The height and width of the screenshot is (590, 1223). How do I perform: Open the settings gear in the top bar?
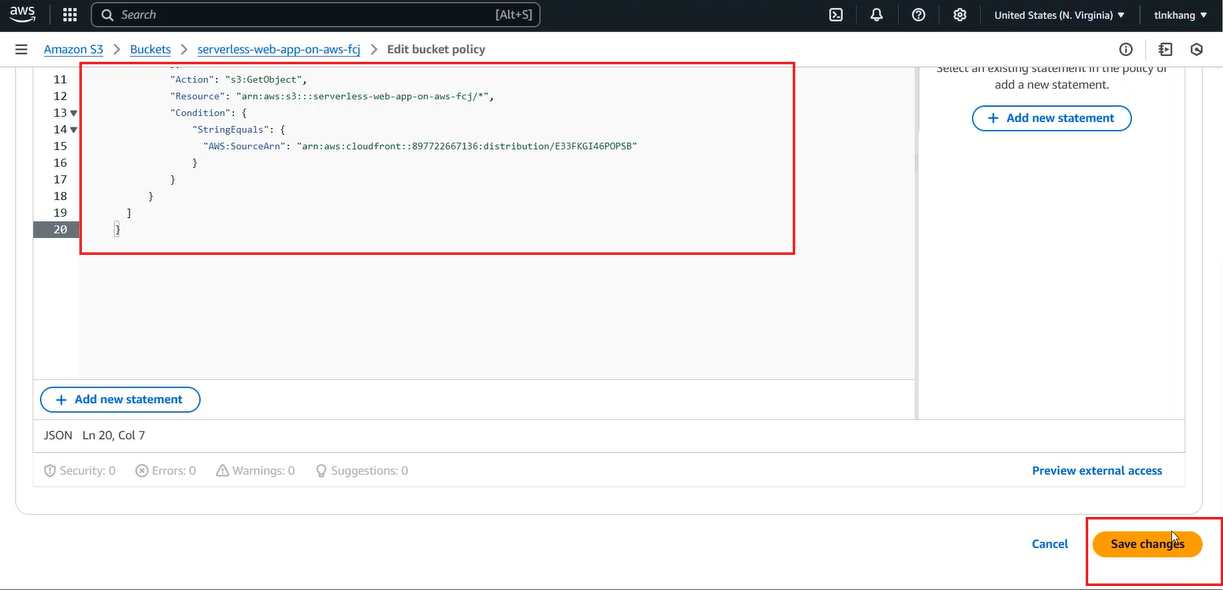pos(960,15)
